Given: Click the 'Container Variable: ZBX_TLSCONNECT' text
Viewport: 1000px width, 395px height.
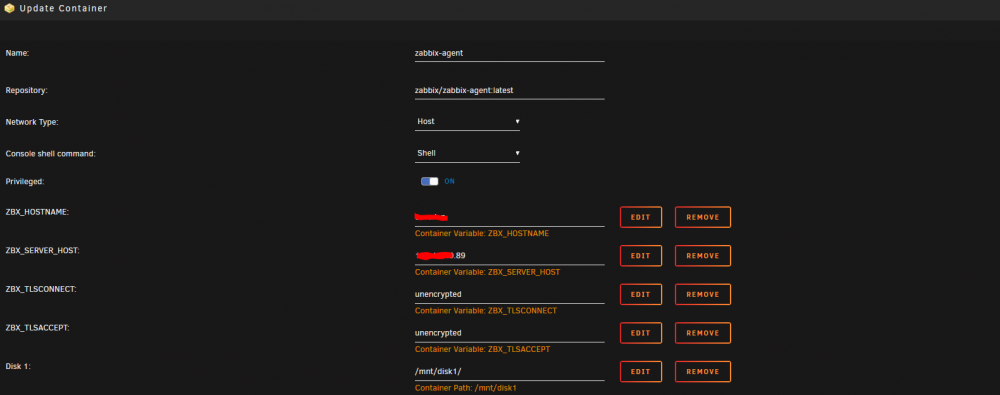Looking at the screenshot, I should (486, 311).
